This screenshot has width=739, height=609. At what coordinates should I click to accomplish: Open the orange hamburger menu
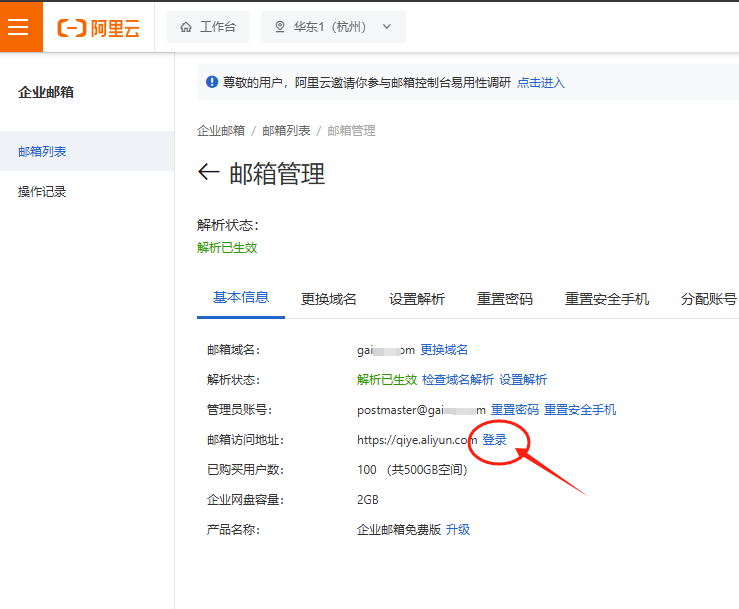pos(19,26)
